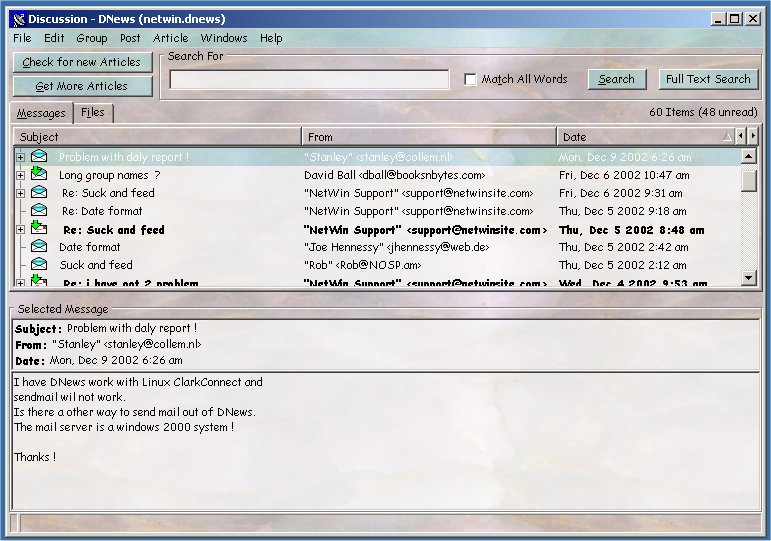Click the column header scroll left arrow
The width and height of the screenshot is (771, 541).
(x=741, y=136)
